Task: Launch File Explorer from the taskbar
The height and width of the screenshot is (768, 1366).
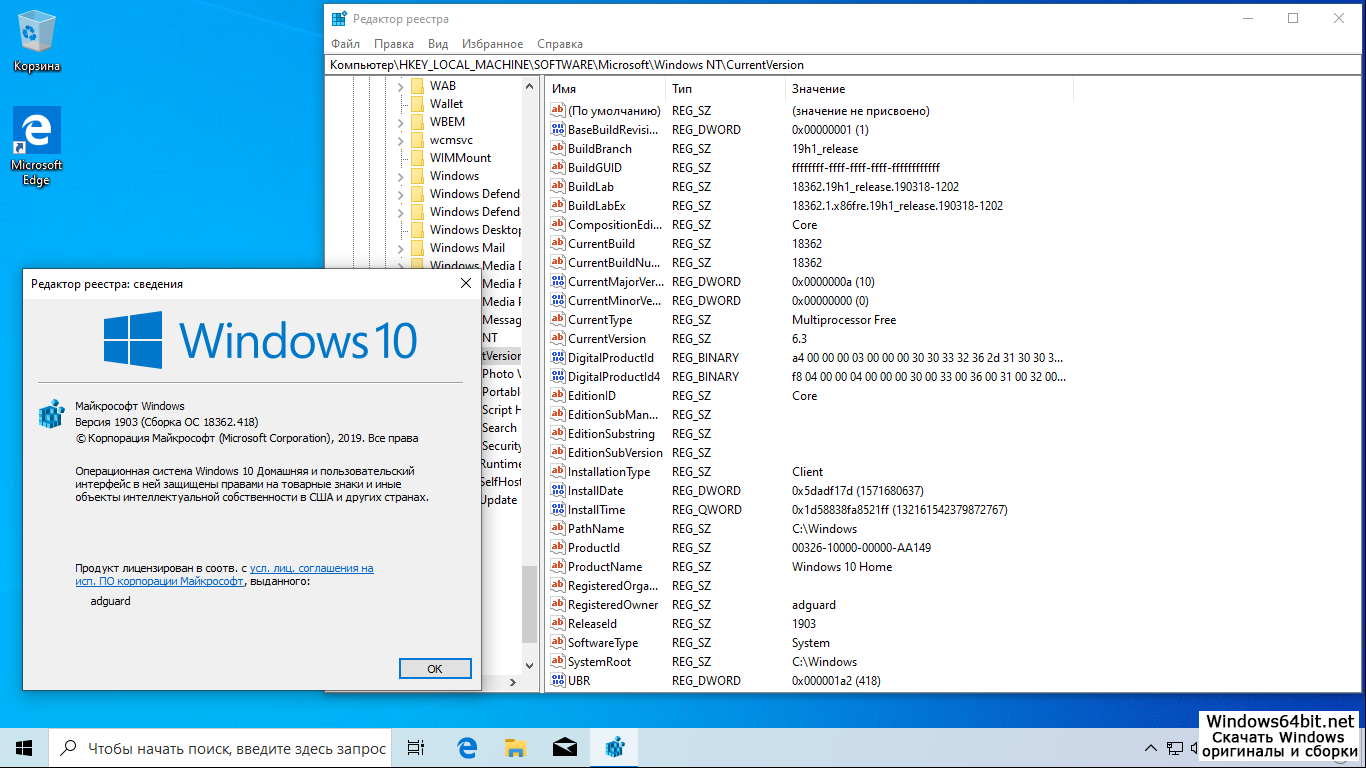Action: pos(515,748)
